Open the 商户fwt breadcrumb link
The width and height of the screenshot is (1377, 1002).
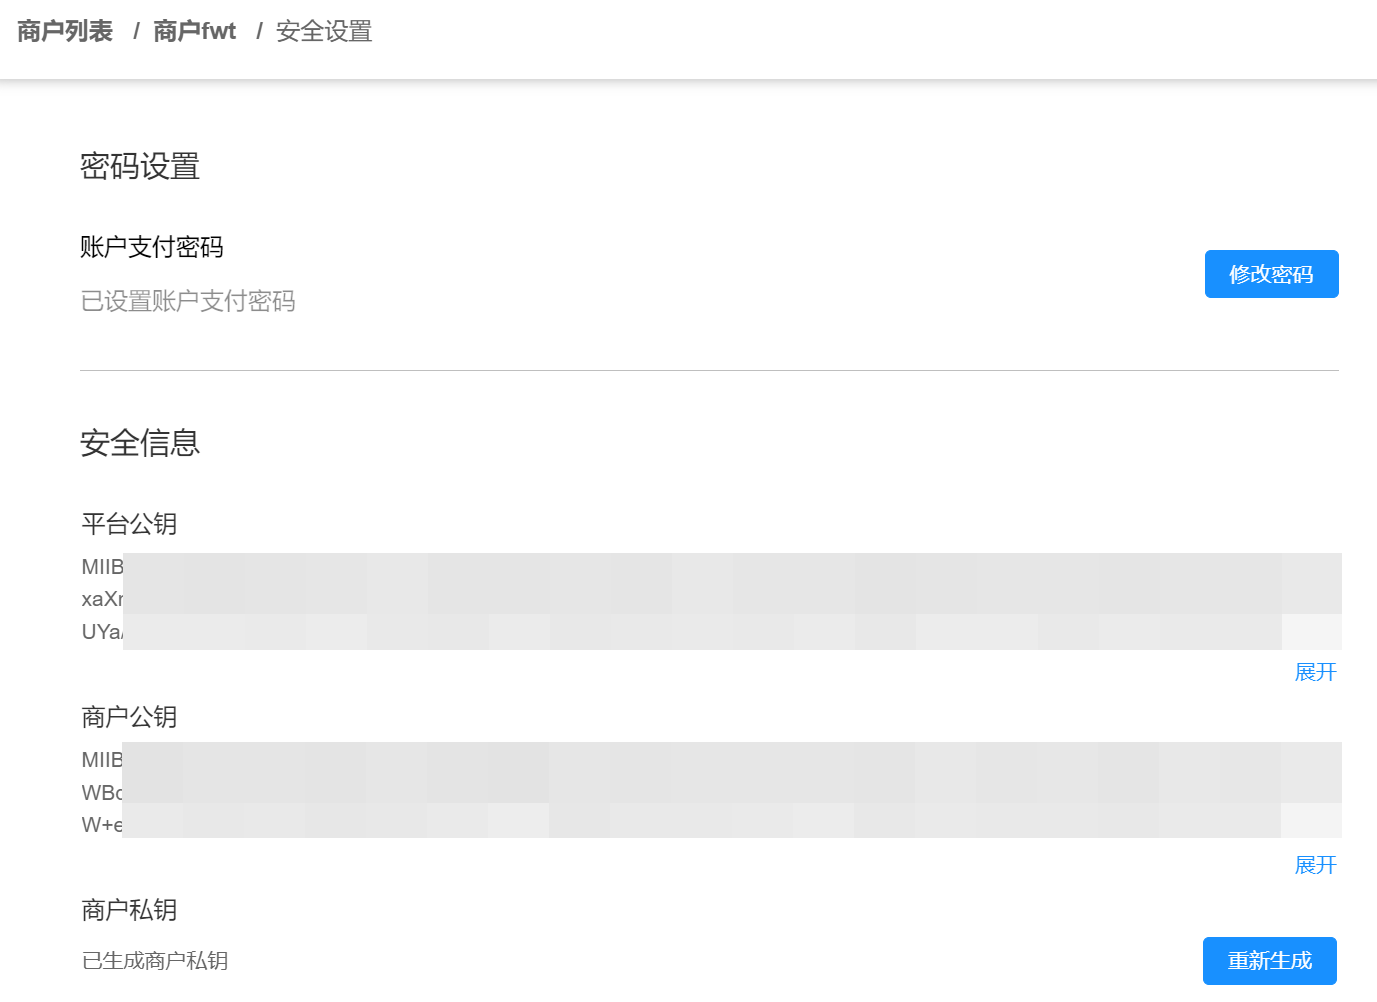click(x=194, y=30)
